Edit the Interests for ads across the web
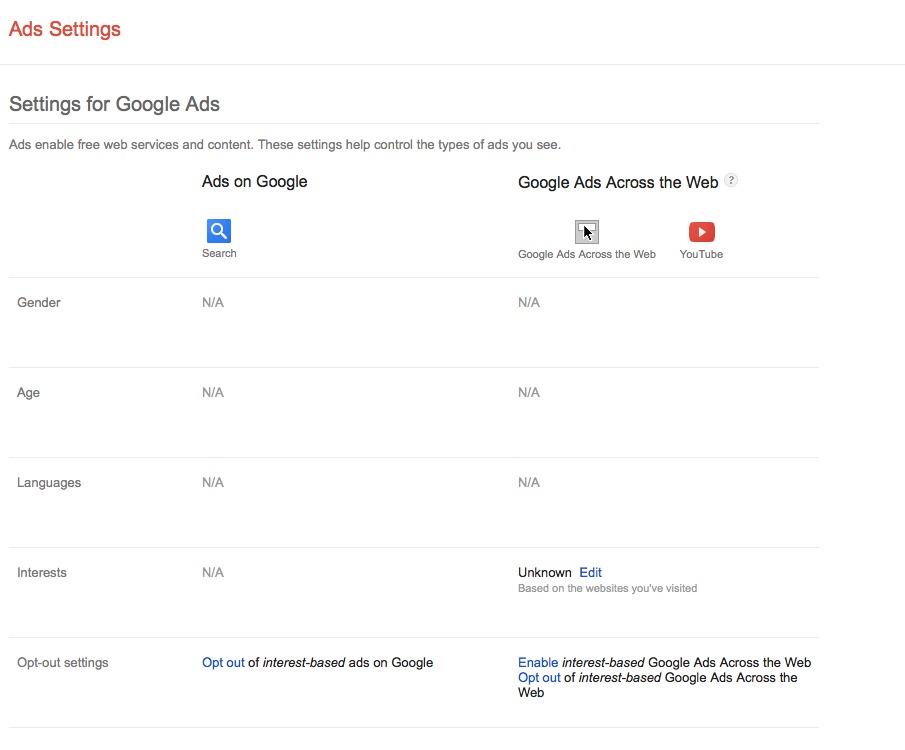 pos(590,573)
